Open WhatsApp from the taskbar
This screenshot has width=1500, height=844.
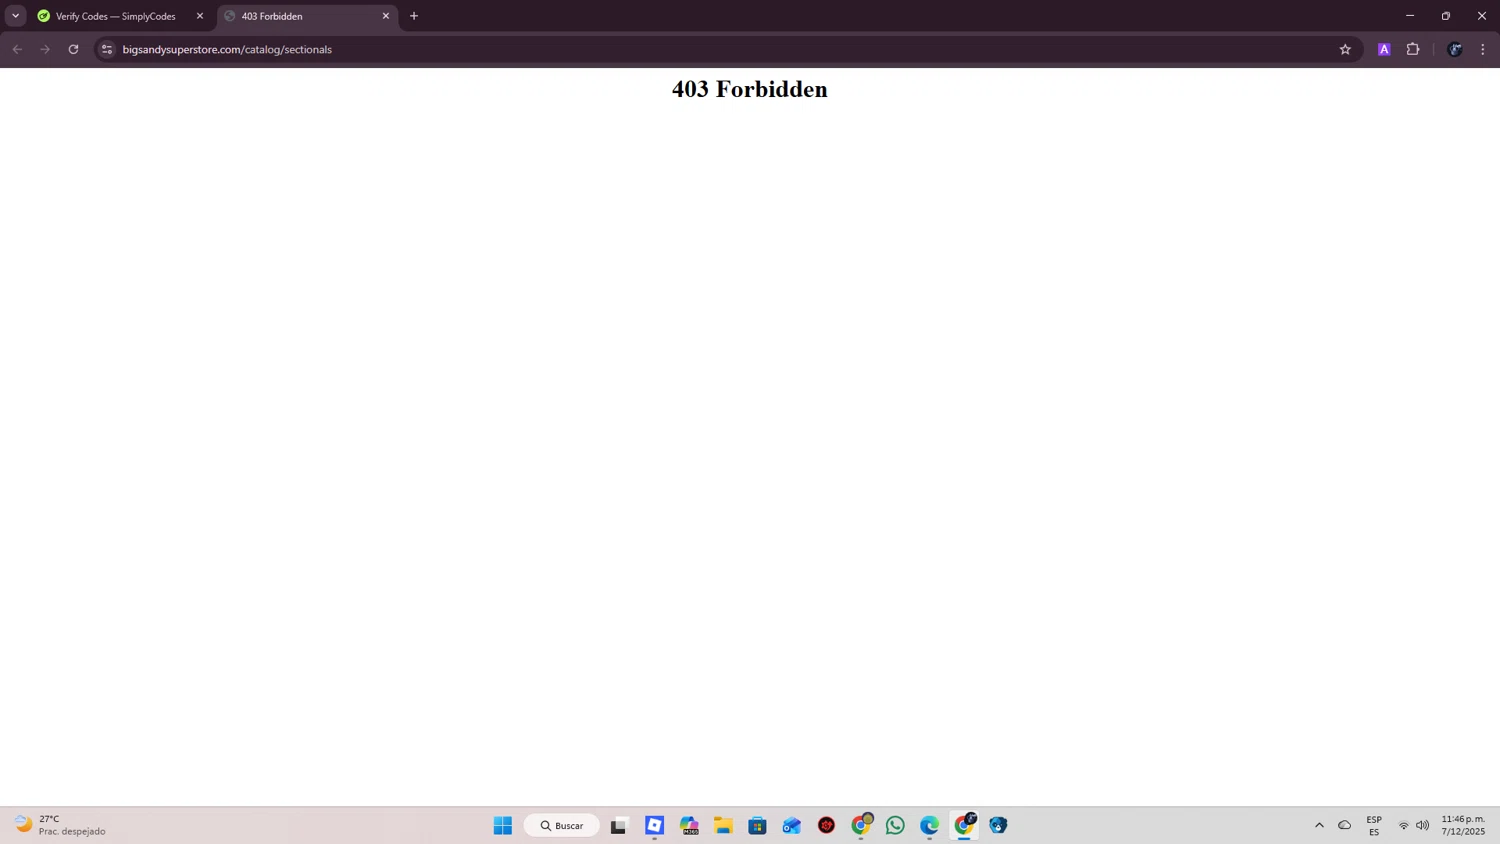point(895,825)
